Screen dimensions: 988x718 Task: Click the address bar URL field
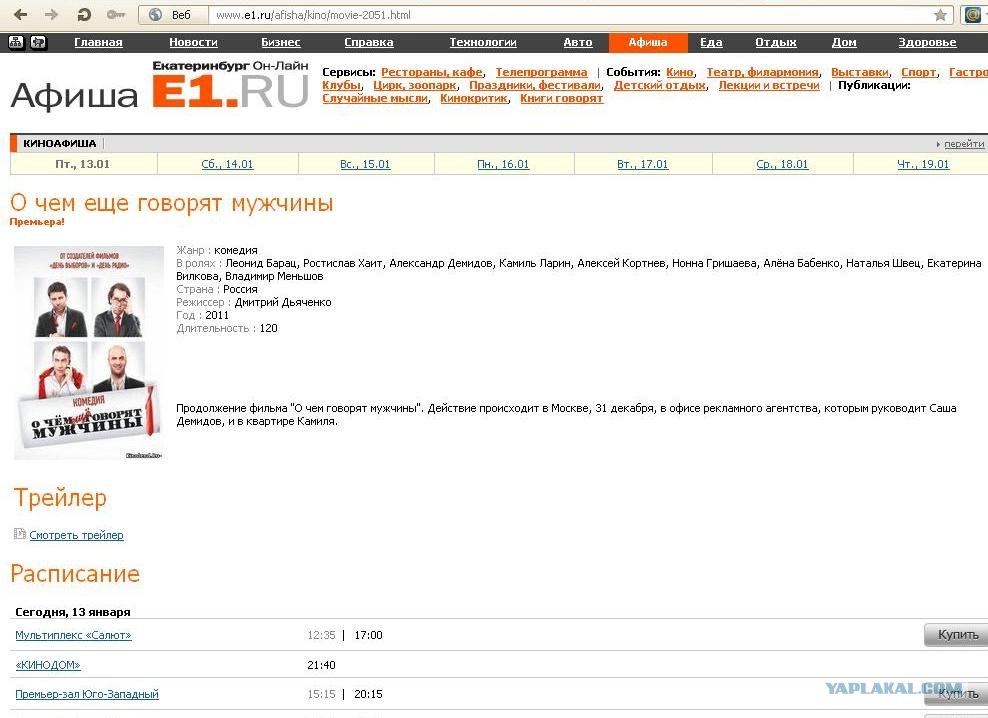click(570, 15)
